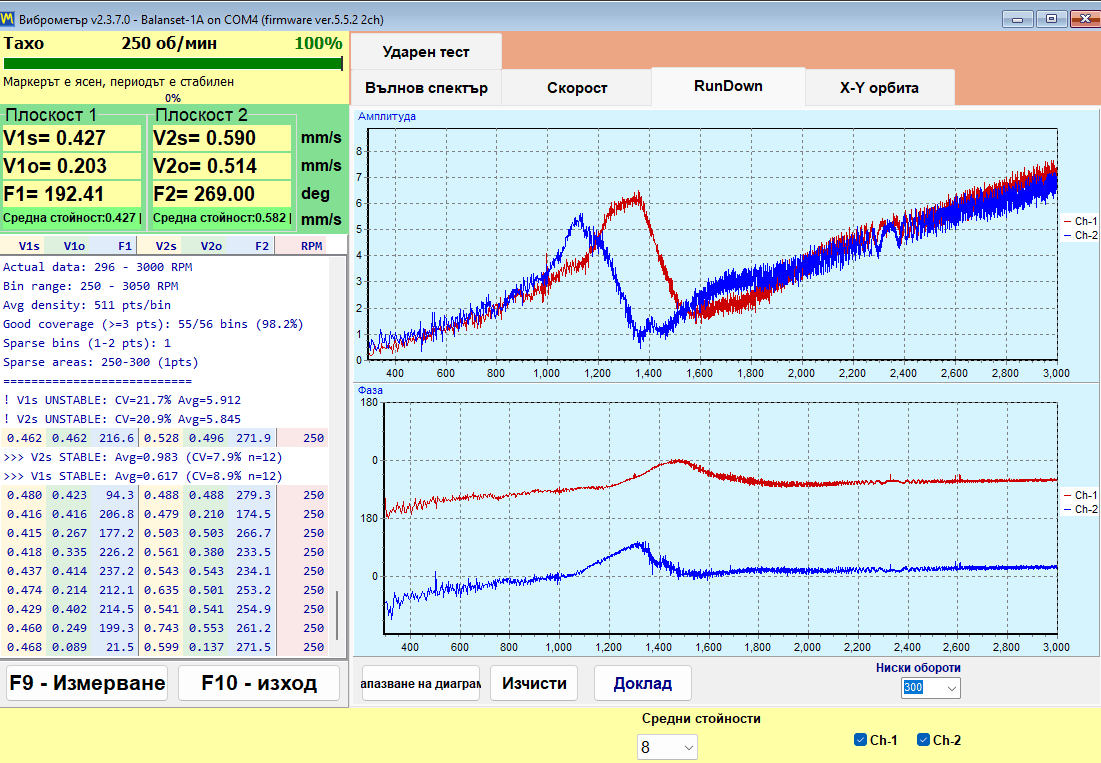Click the data row starting 0.468 0.089
1101x763 pixels.
click(x=166, y=647)
